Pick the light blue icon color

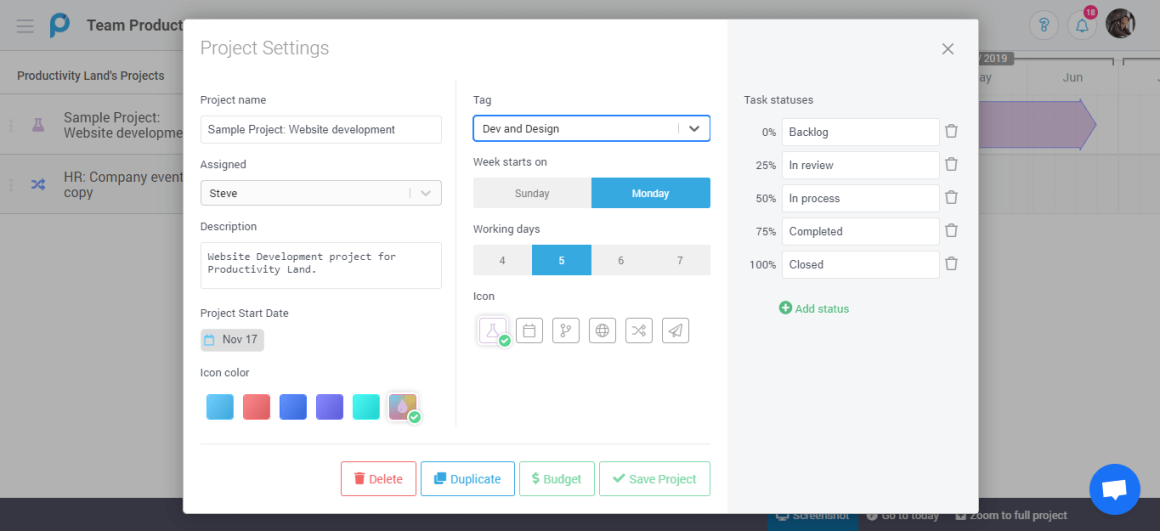(x=220, y=407)
